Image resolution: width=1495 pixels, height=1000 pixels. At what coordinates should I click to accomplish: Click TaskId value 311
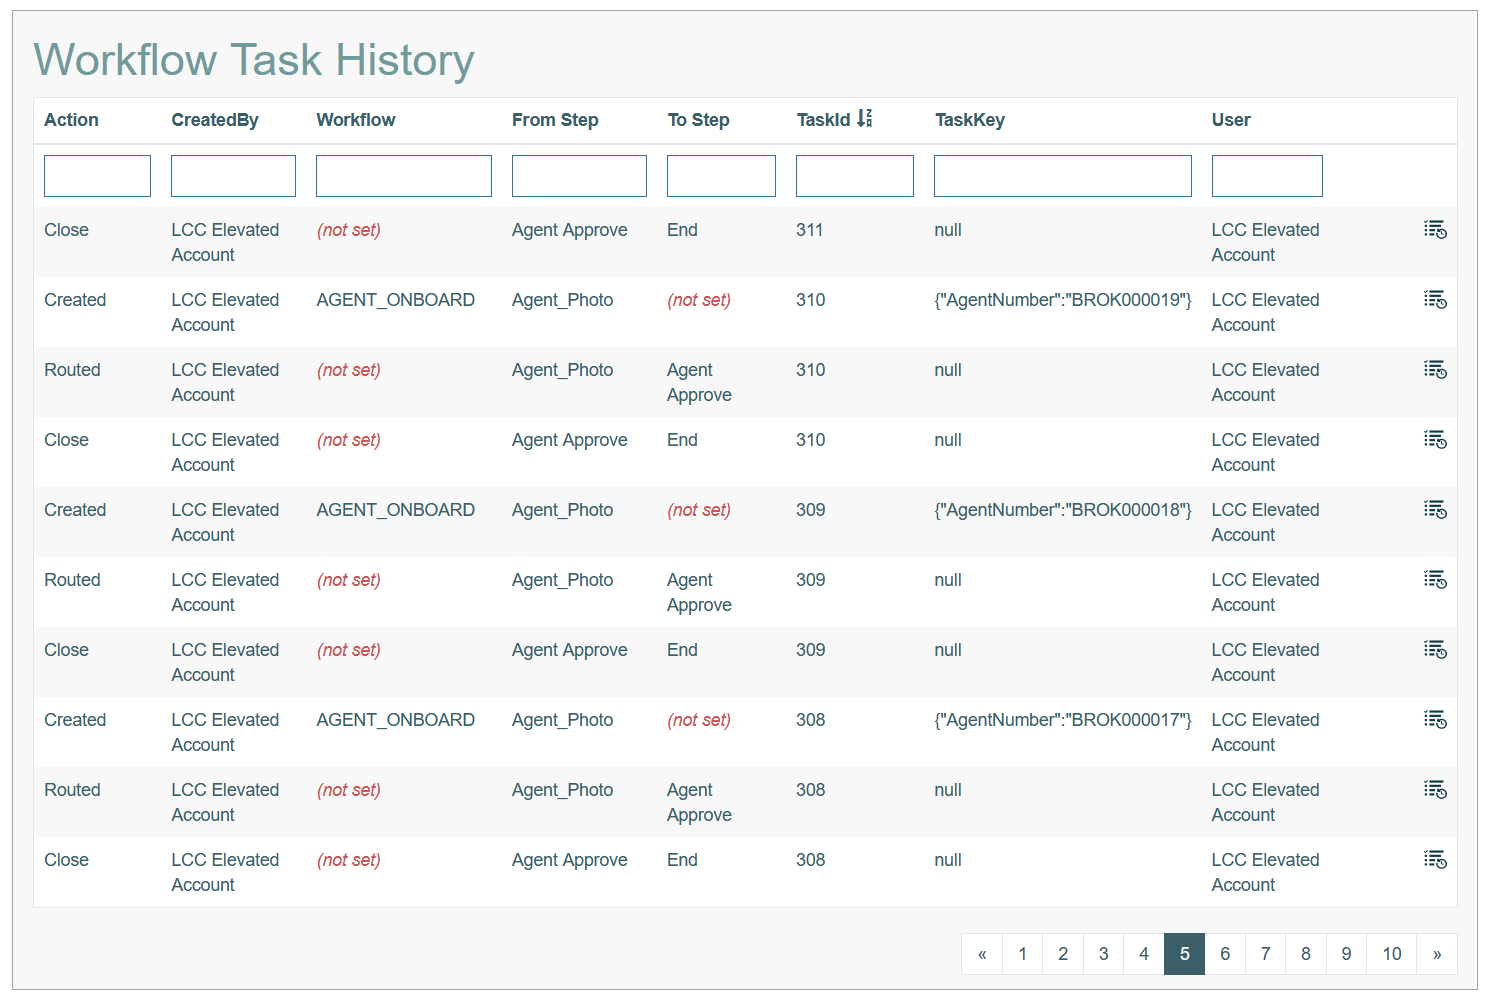coord(810,230)
